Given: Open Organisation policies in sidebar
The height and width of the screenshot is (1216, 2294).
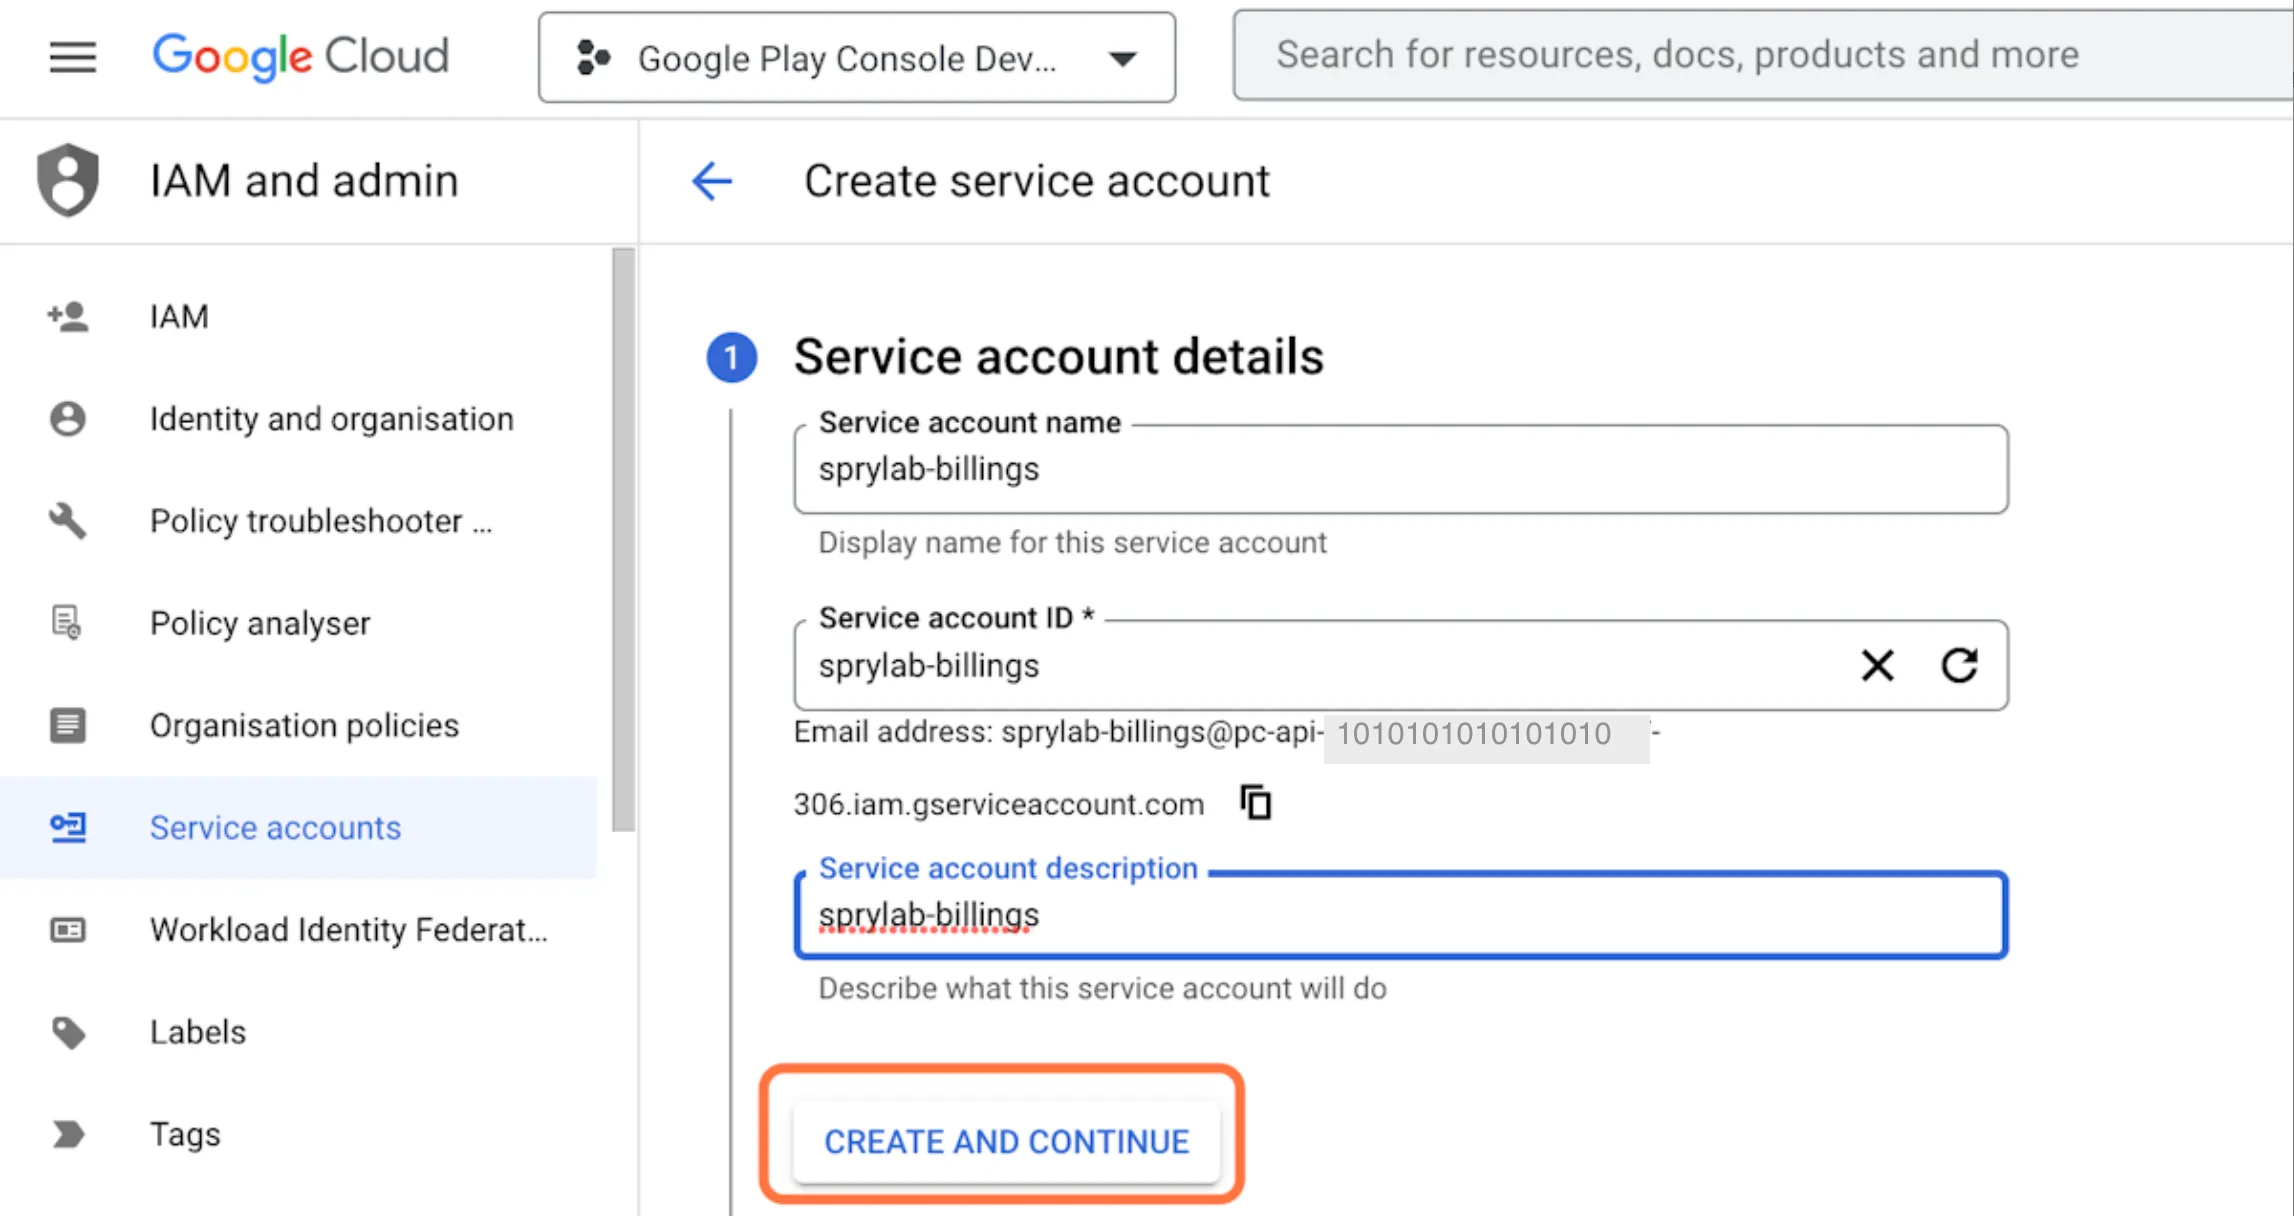Looking at the screenshot, I should [x=298, y=725].
